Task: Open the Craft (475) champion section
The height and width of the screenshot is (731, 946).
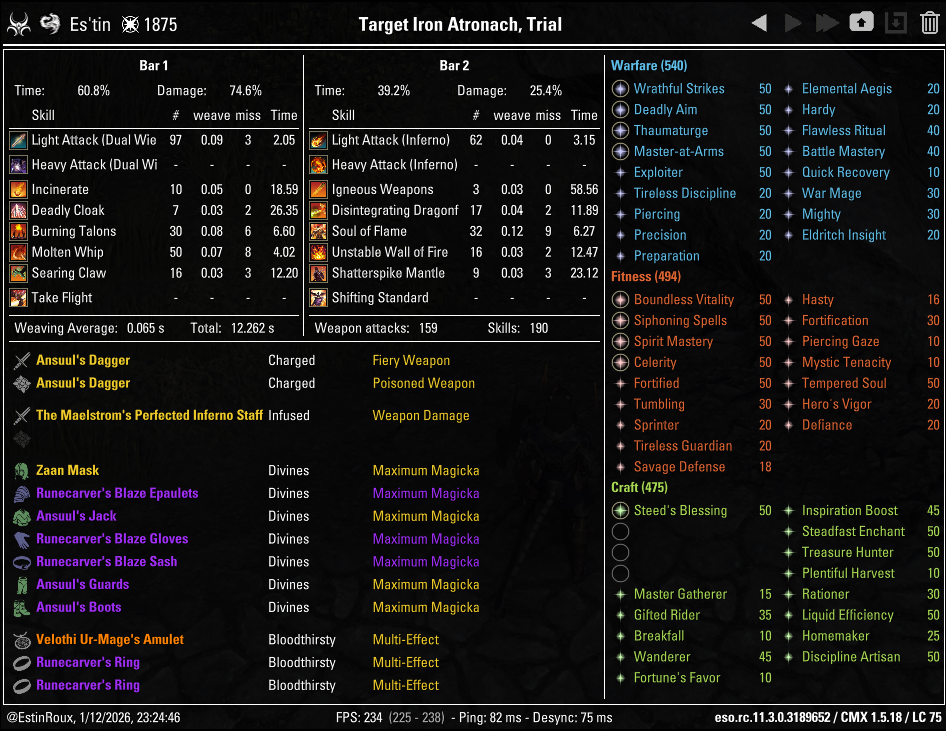Action: 639,487
